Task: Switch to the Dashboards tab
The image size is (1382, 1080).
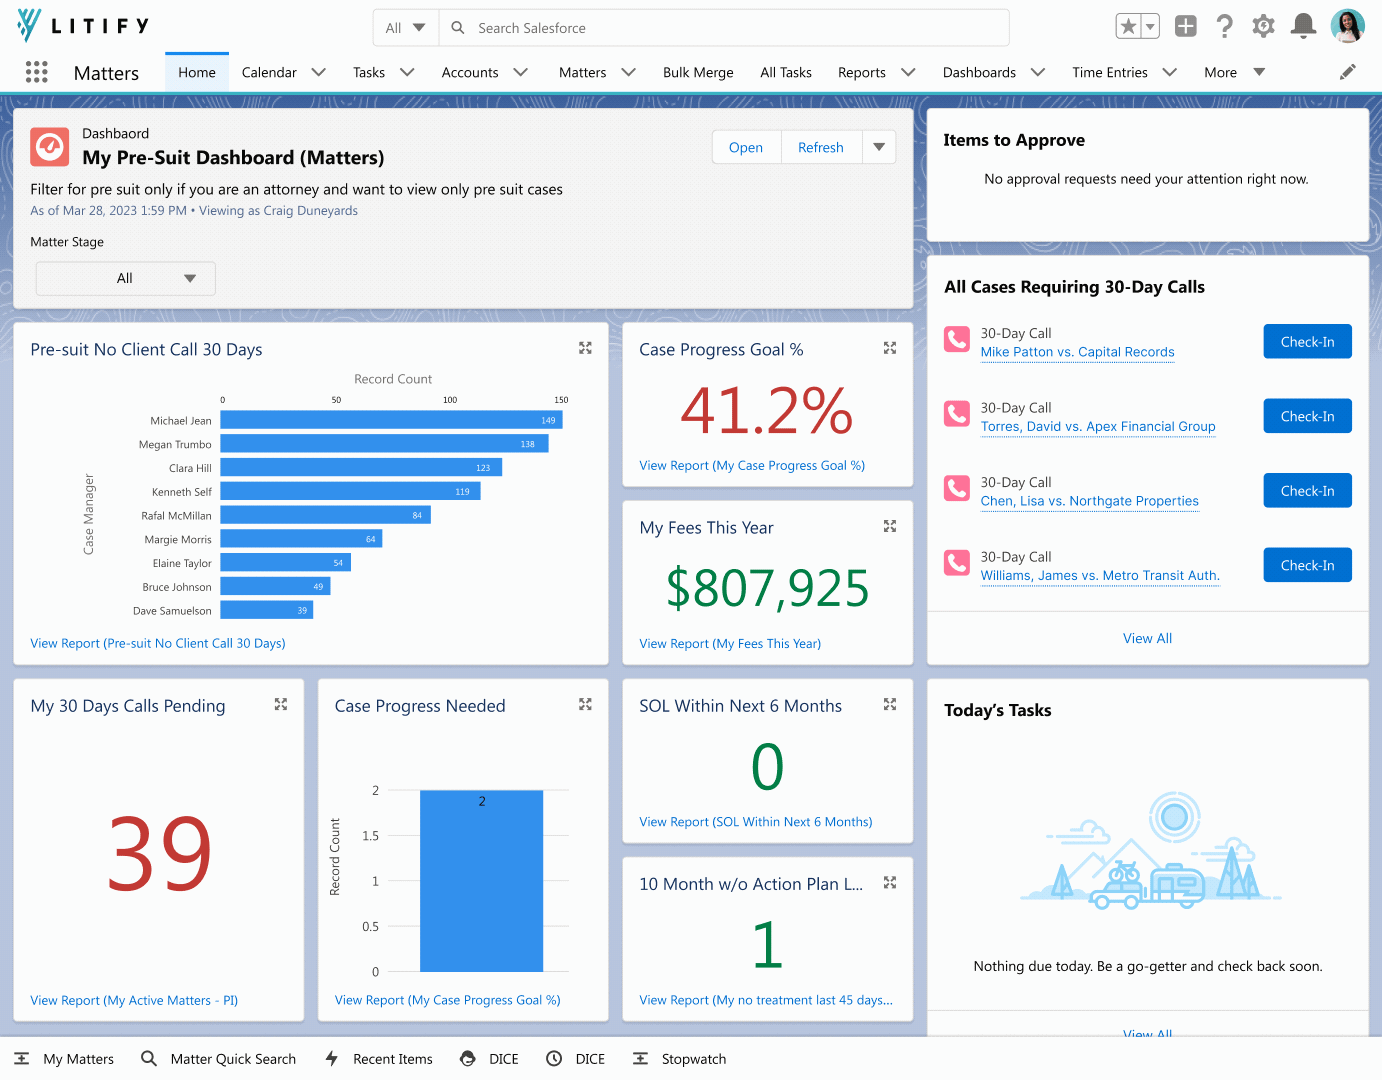Action: [979, 72]
